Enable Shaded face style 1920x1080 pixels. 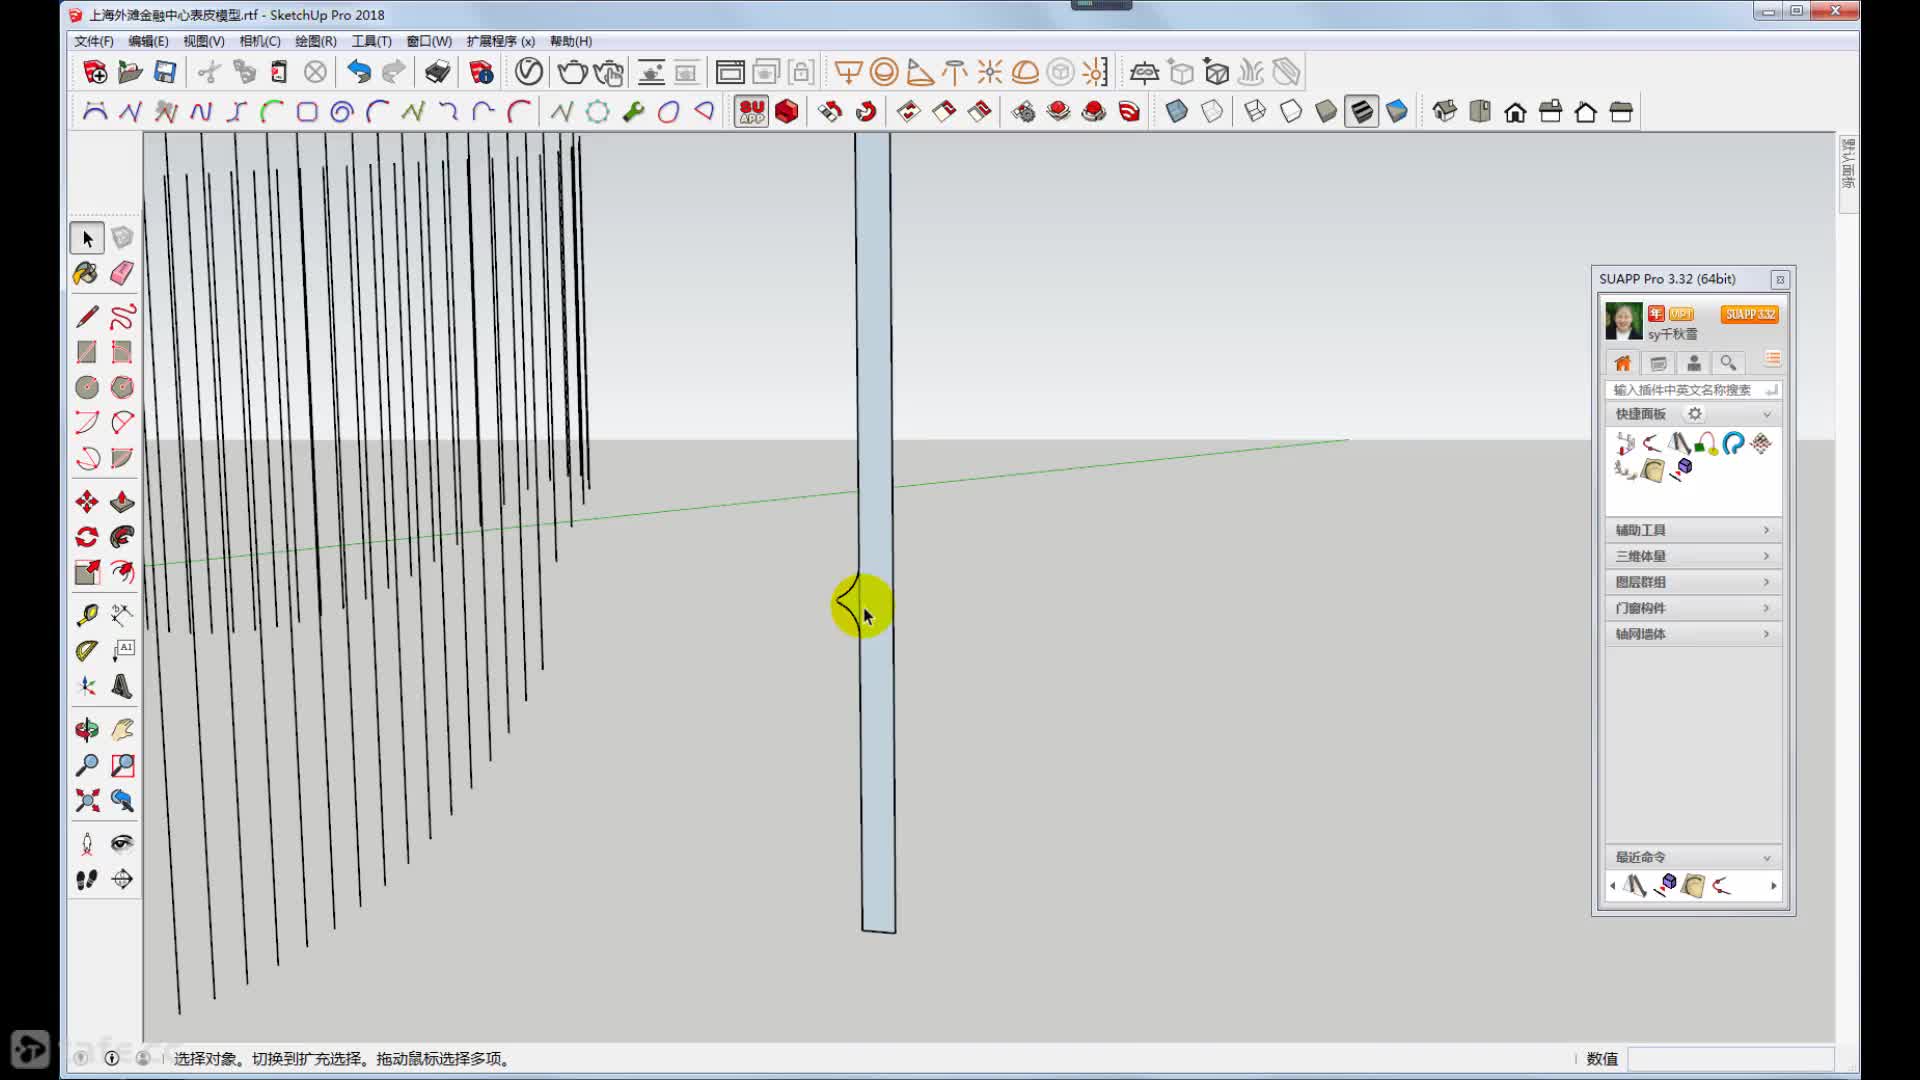pos(1326,112)
